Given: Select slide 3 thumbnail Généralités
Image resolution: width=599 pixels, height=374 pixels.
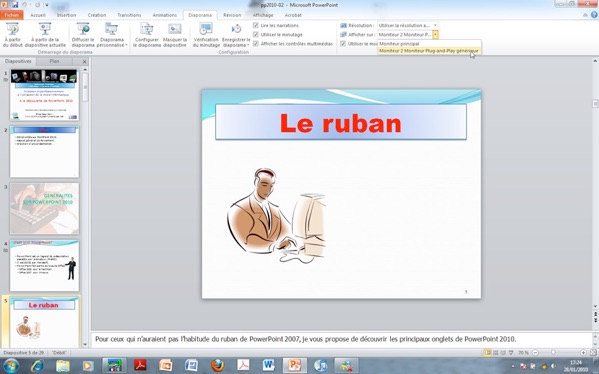Looking at the screenshot, I should pos(44,208).
